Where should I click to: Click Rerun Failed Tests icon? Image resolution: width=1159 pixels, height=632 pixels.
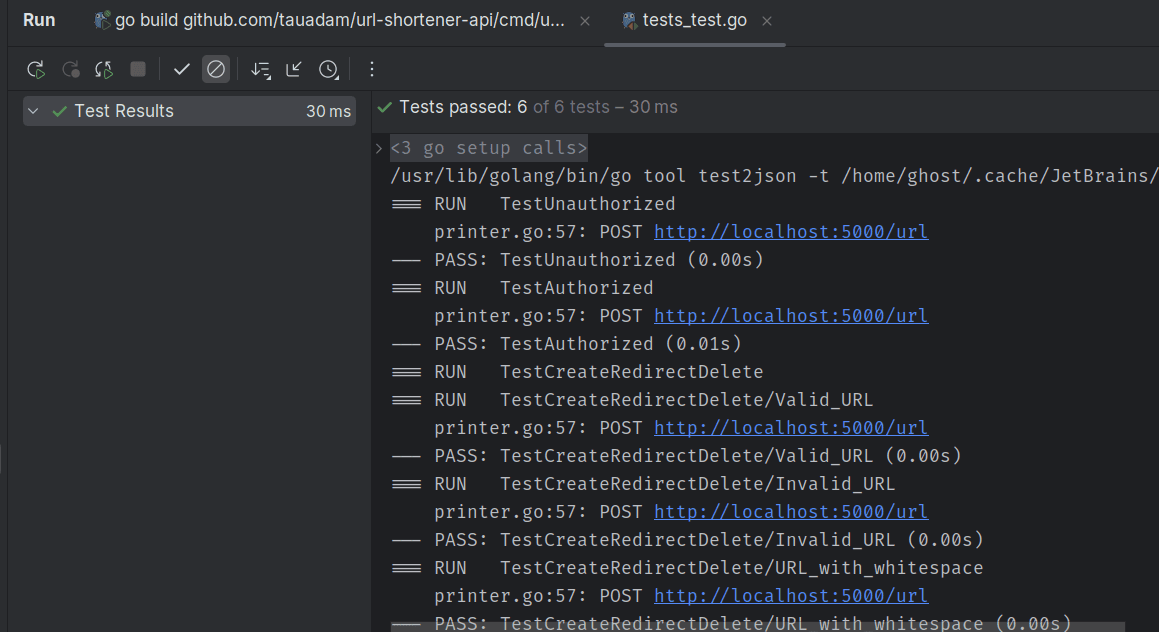tap(71, 69)
